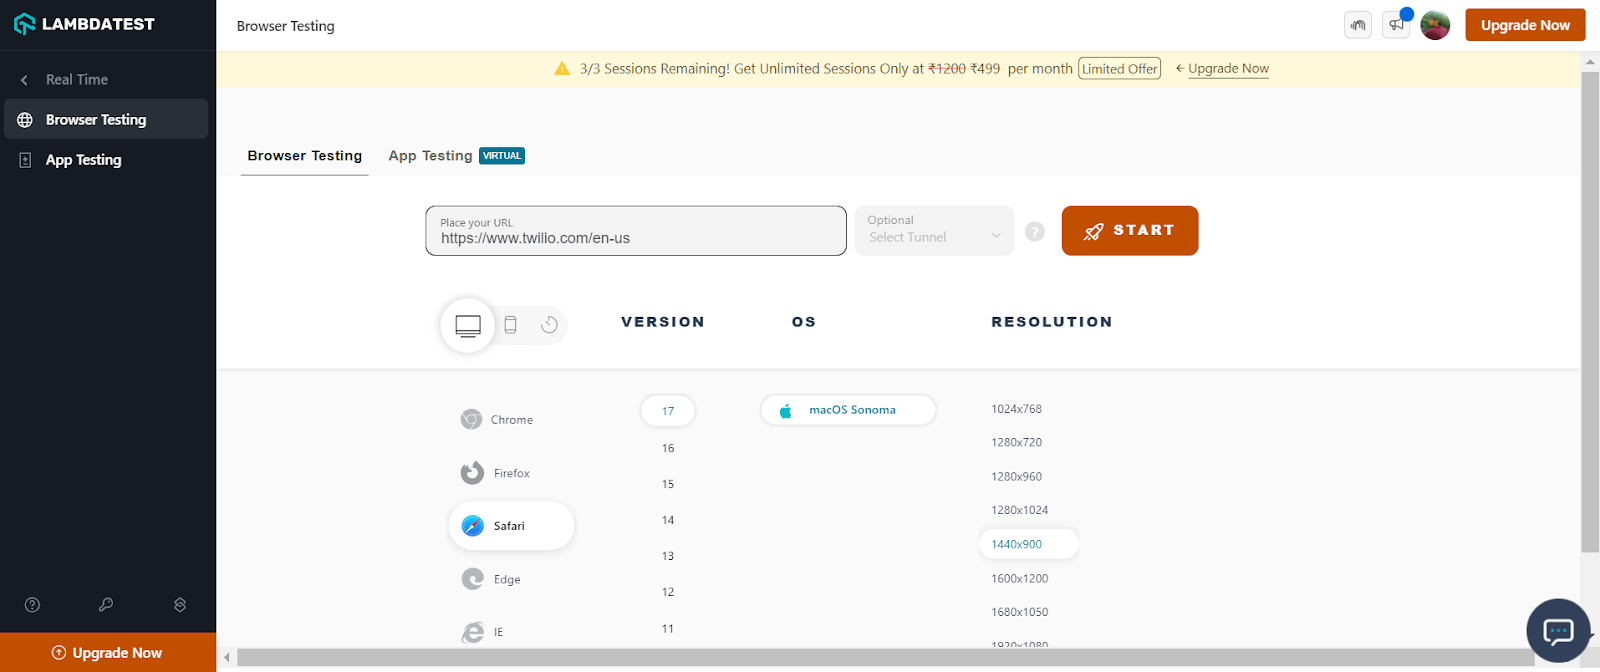Click the help question mark icon in sidebar
The width and height of the screenshot is (1600, 672).
[x=32, y=605]
